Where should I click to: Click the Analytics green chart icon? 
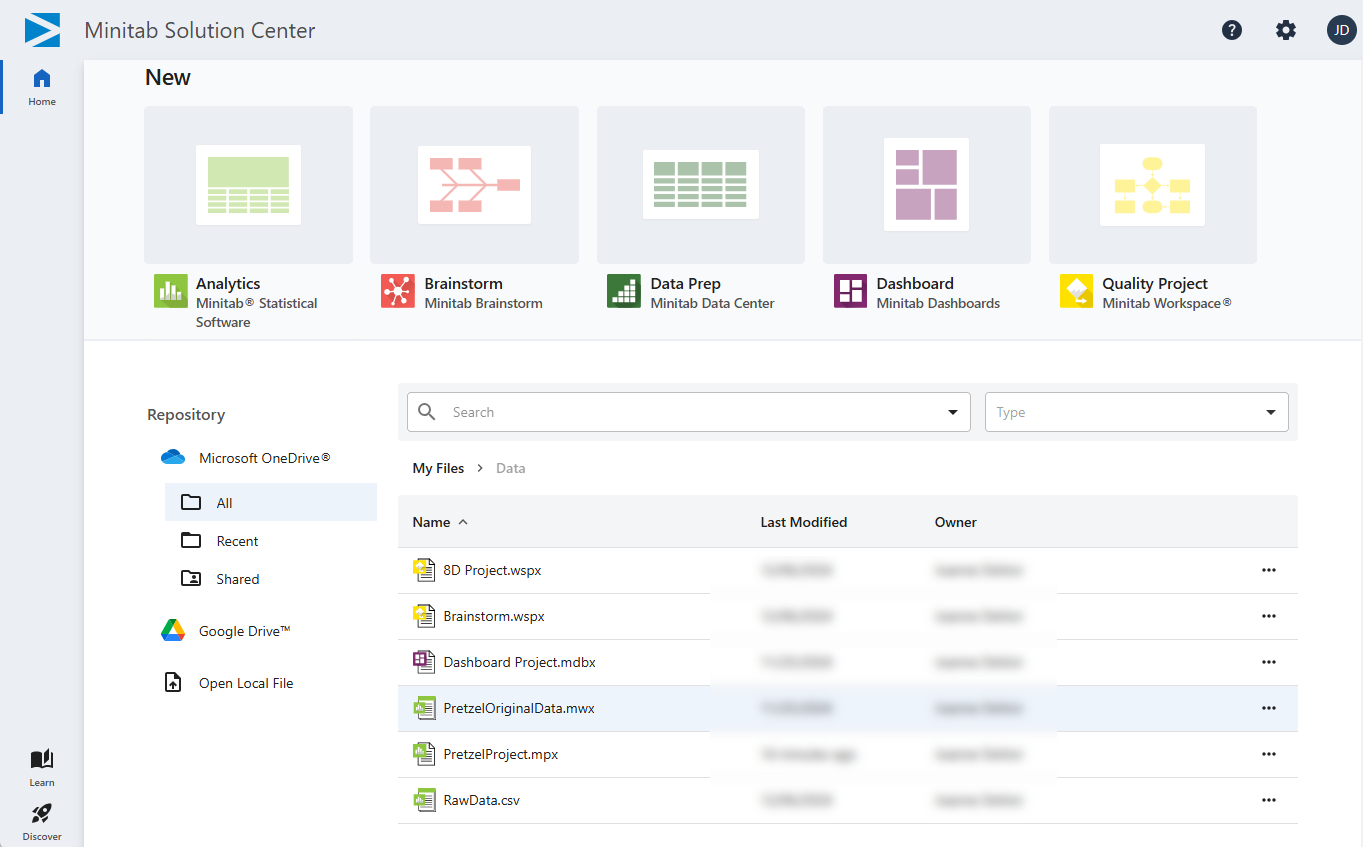171,291
